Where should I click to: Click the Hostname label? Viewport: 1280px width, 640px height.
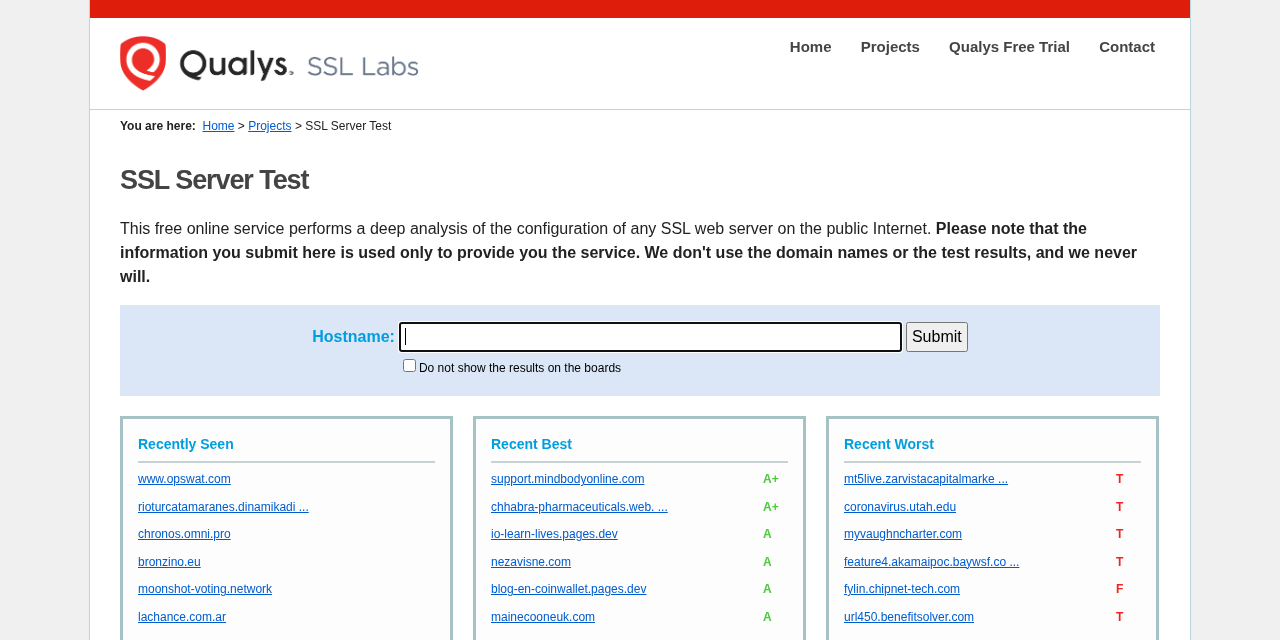coord(353,337)
